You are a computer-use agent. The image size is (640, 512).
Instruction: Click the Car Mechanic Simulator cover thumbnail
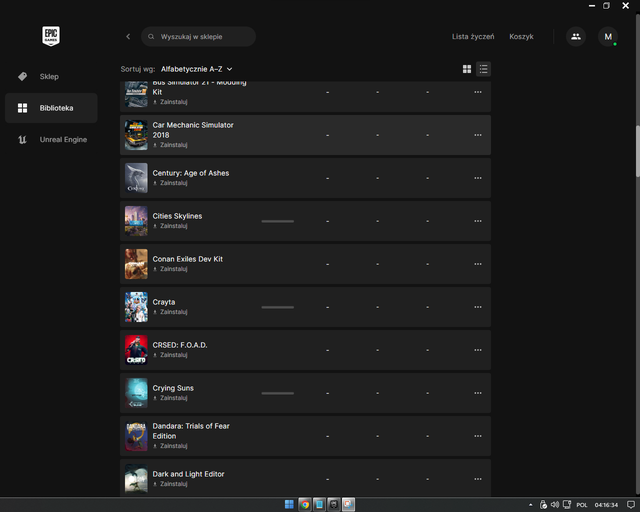pos(136,135)
